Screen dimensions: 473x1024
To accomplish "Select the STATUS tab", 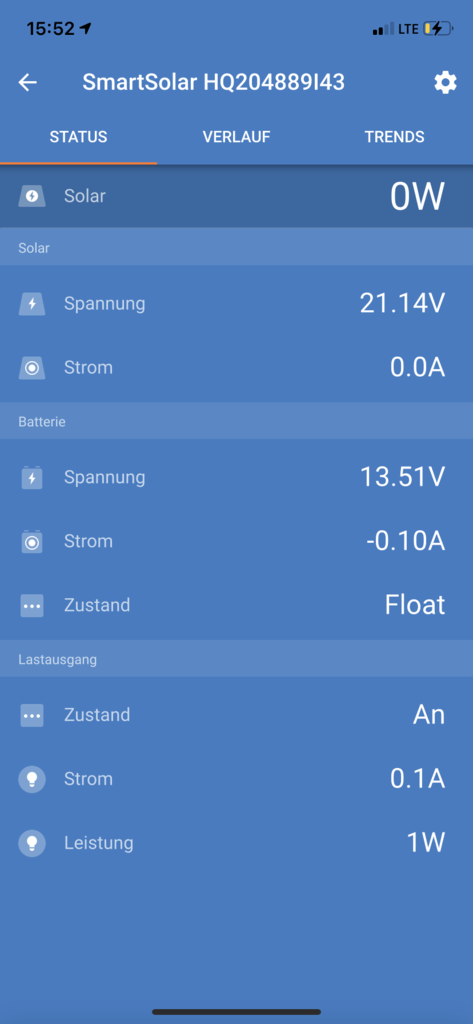I will point(78,137).
